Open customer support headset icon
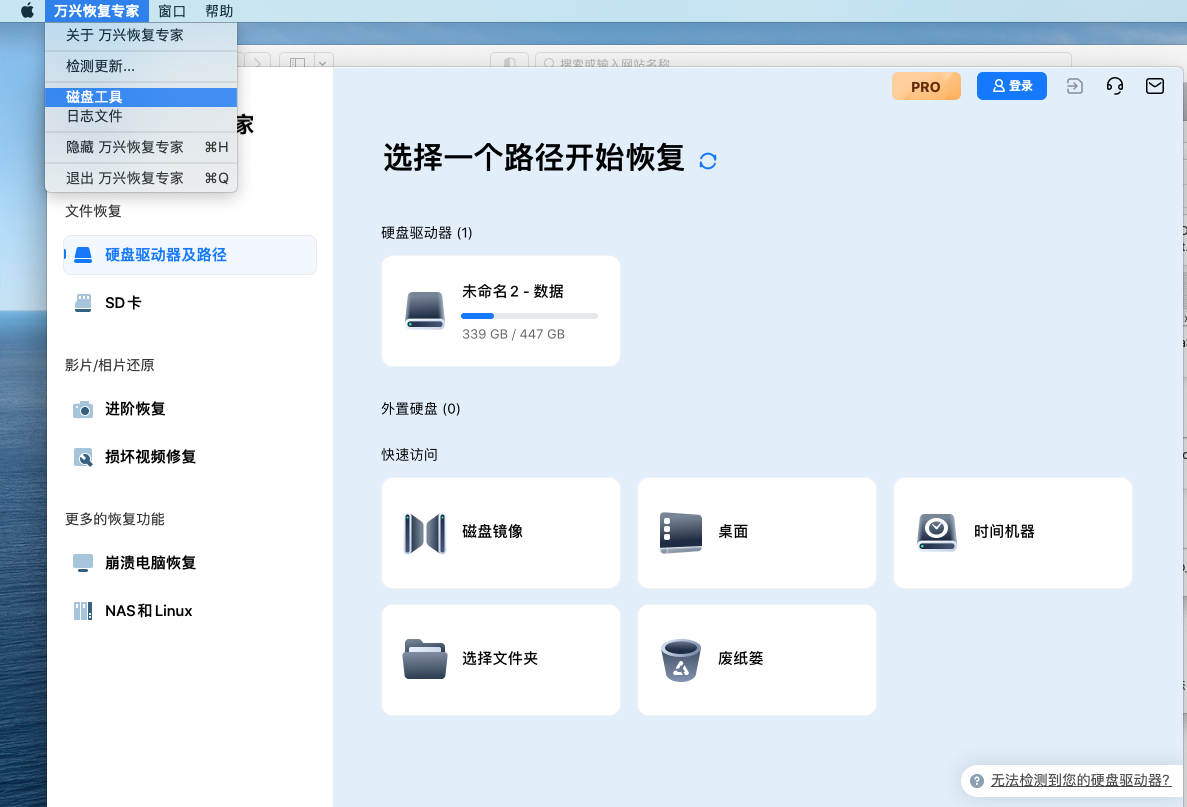The image size is (1187, 807). click(x=1114, y=86)
